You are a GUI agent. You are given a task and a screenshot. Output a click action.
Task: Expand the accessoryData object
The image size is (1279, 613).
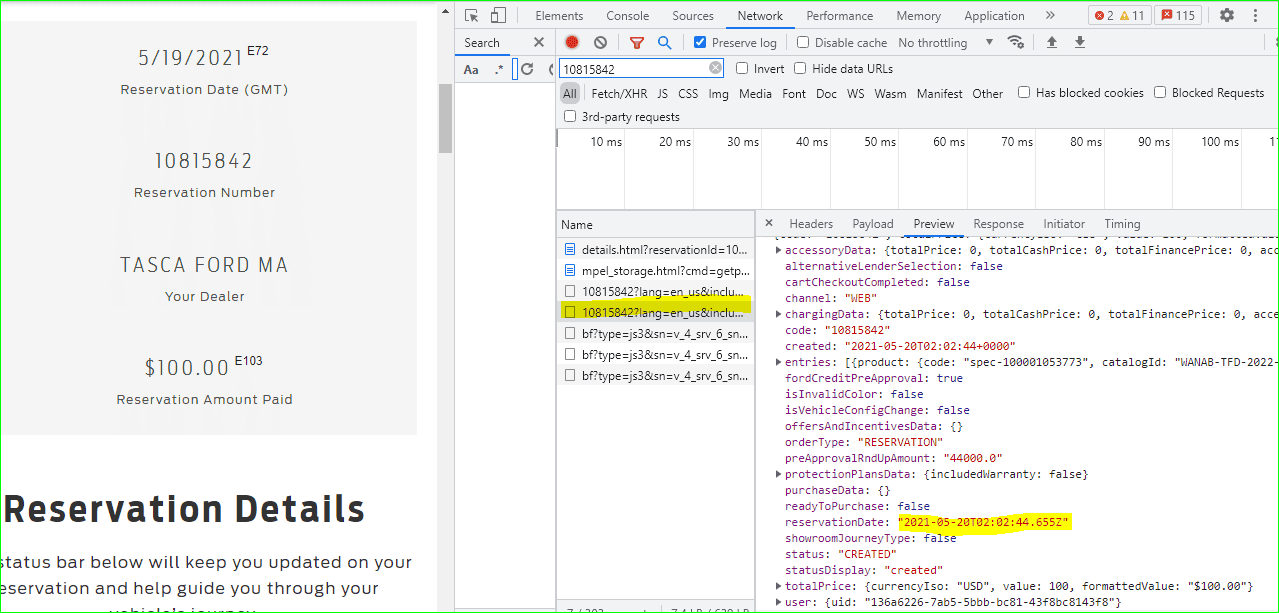779,250
